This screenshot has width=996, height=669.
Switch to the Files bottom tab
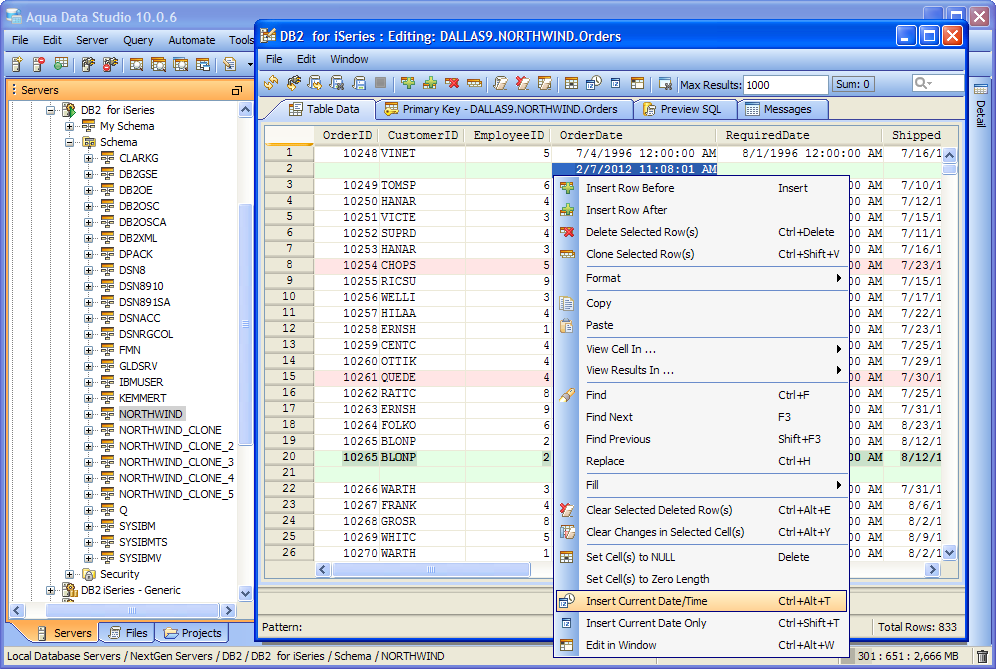pyautogui.click(x=128, y=633)
